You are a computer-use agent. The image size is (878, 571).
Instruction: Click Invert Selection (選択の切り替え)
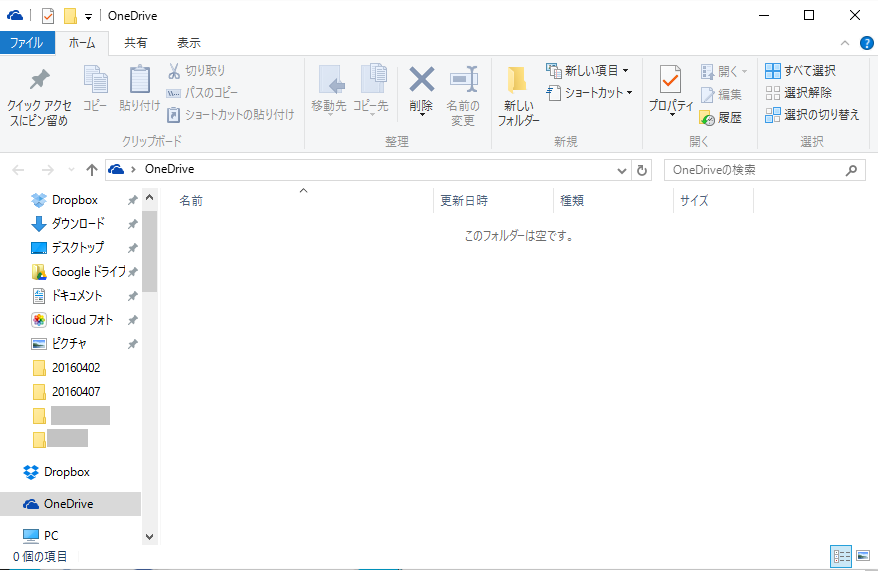click(812, 115)
